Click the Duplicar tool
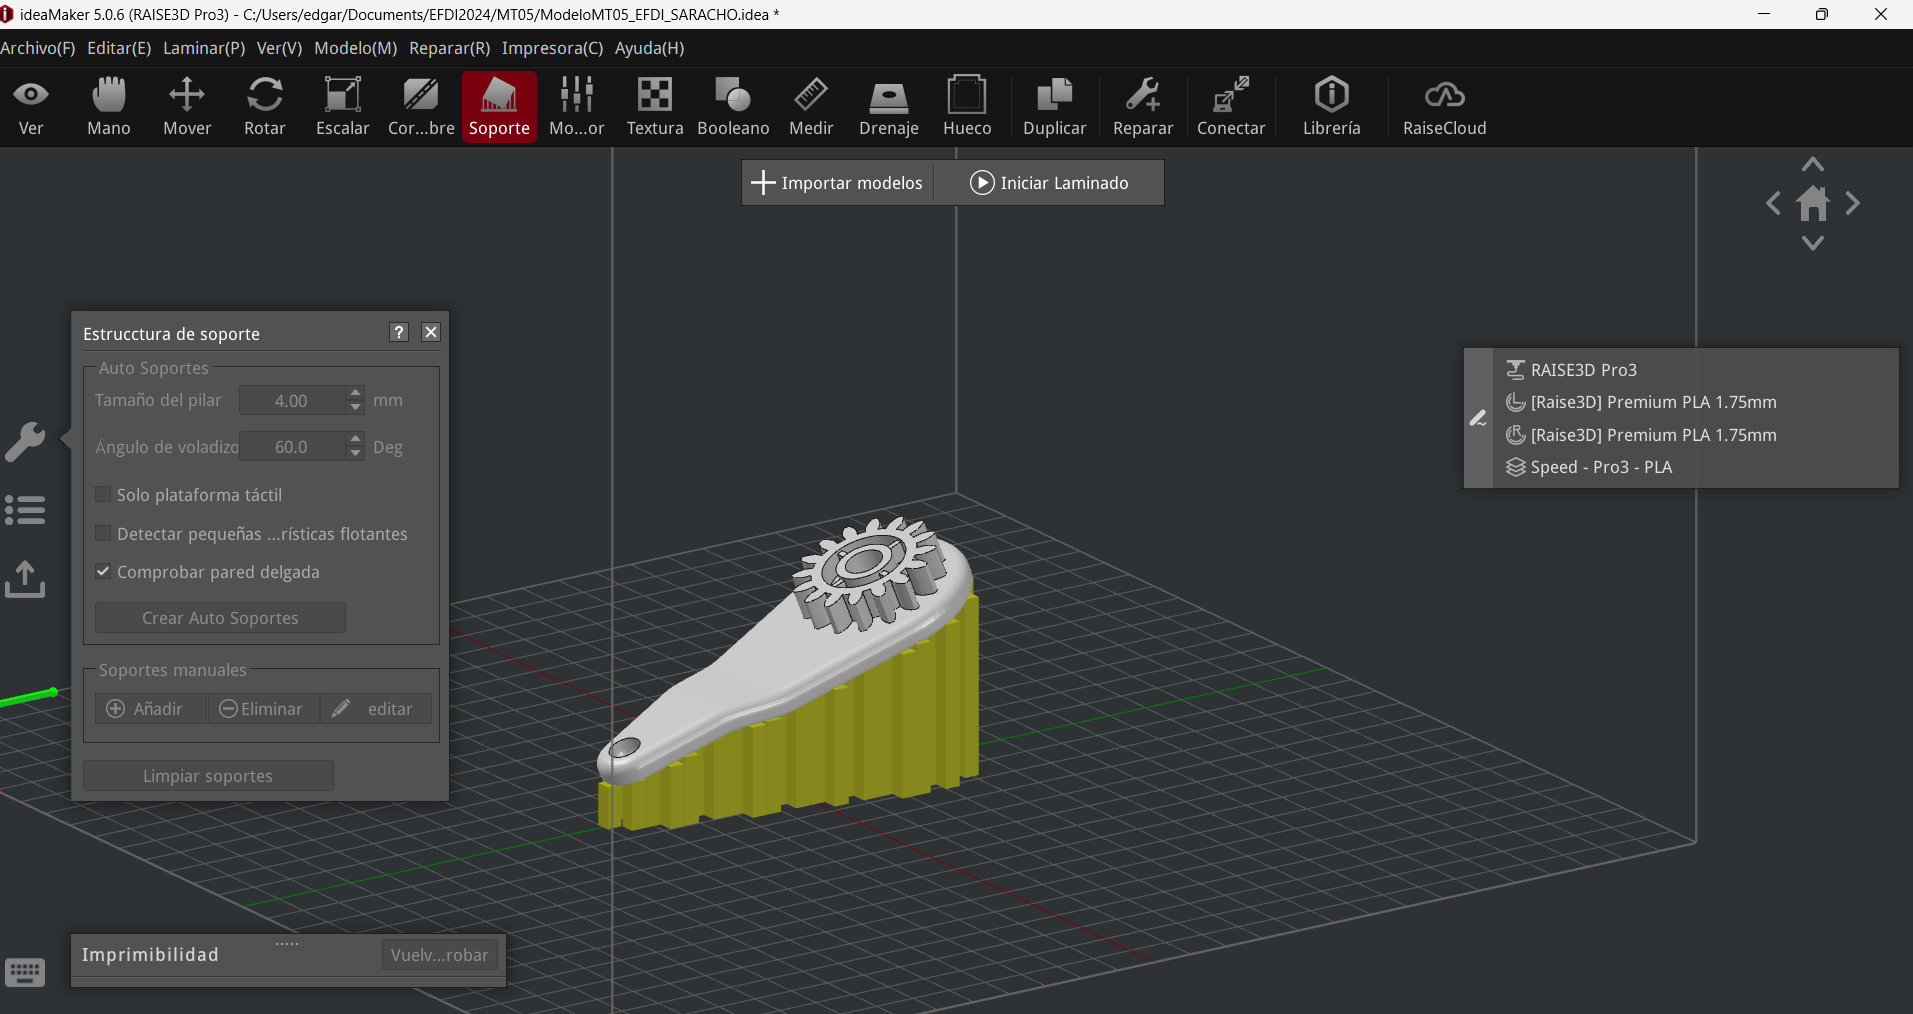This screenshot has height=1014, width=1913. coord(1054,107)
